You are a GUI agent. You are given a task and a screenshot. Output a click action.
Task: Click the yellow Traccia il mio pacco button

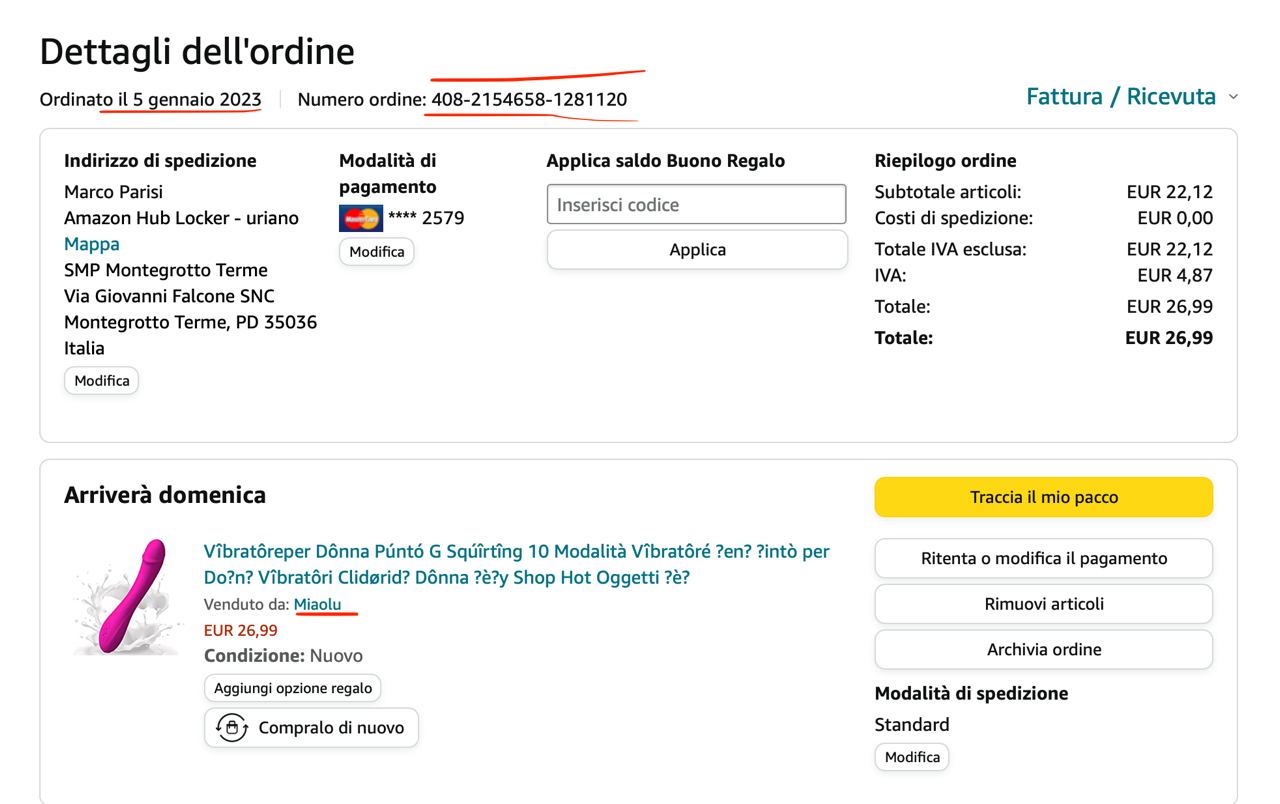[x=1043, y=497]
